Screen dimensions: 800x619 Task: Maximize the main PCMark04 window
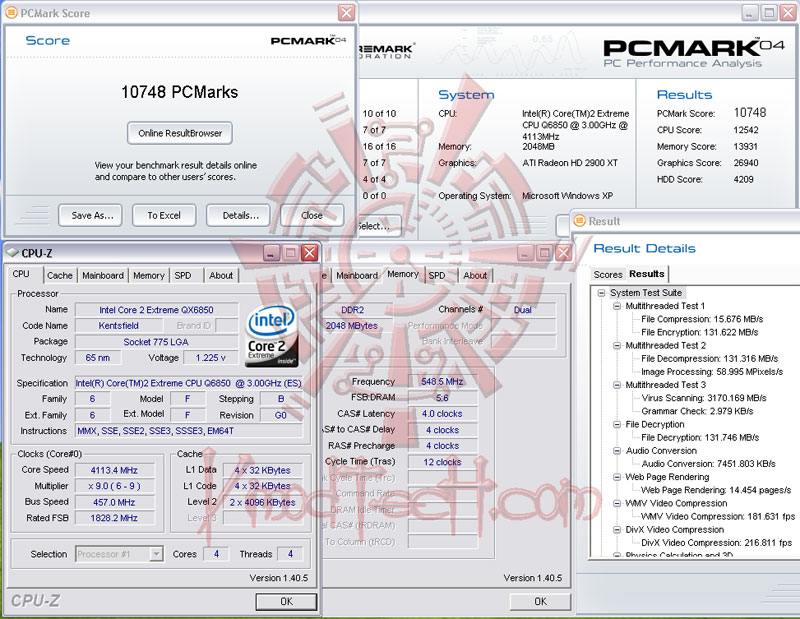click(x=768, y=12)
